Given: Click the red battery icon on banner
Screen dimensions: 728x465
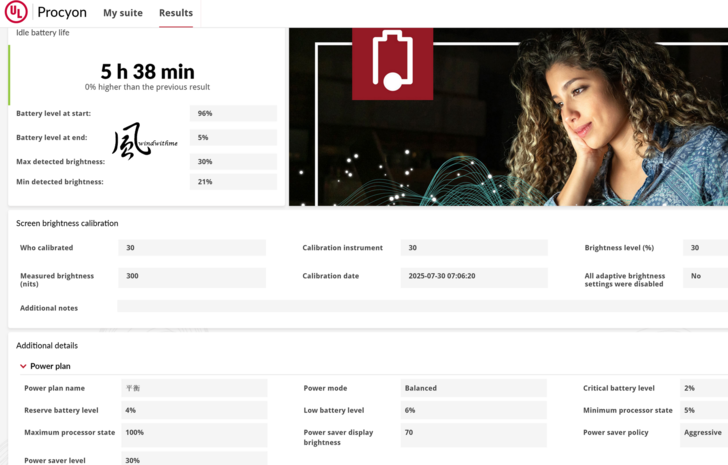Looking at the screenshot, I should pos(392,62).
